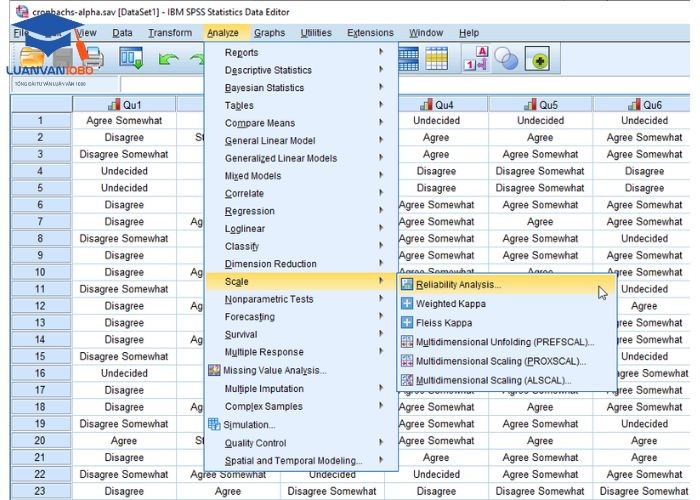This screenshot has height=500, width=700.
Task: Open the Classify menu item
Action: (242, 246)
